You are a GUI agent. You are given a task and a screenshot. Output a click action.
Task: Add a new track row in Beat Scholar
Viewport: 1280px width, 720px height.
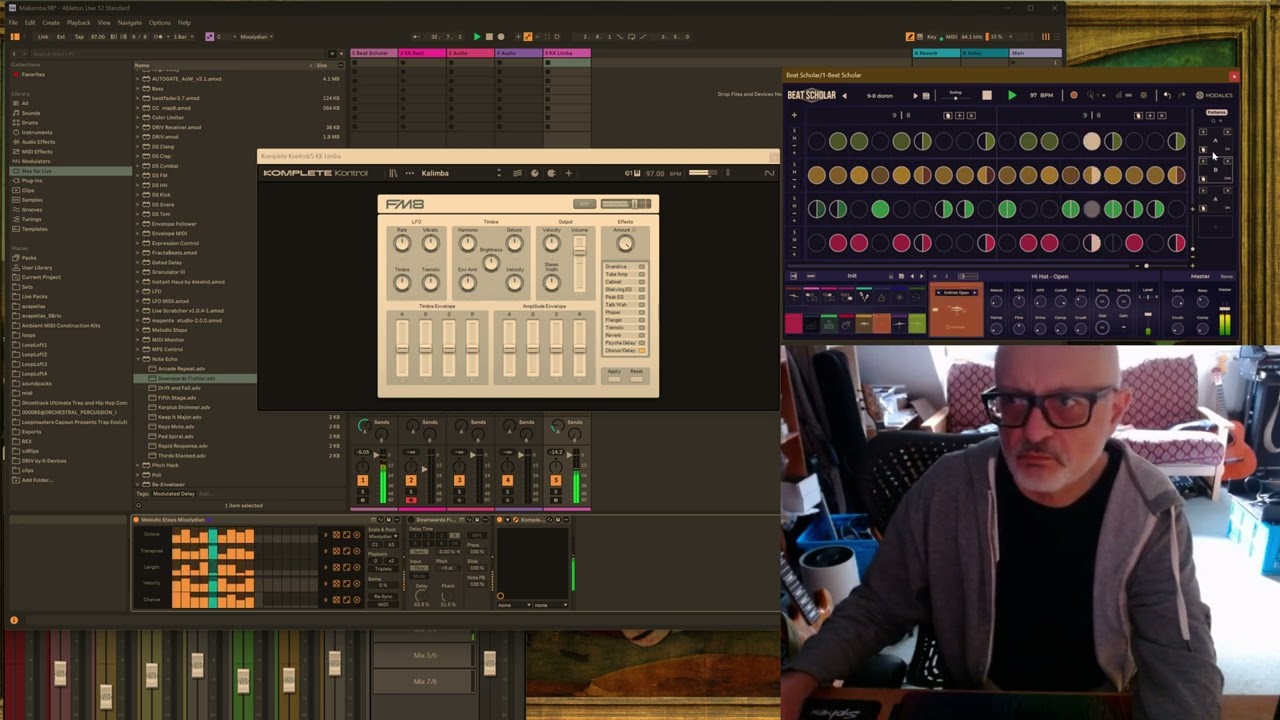[x=794, y=115]
